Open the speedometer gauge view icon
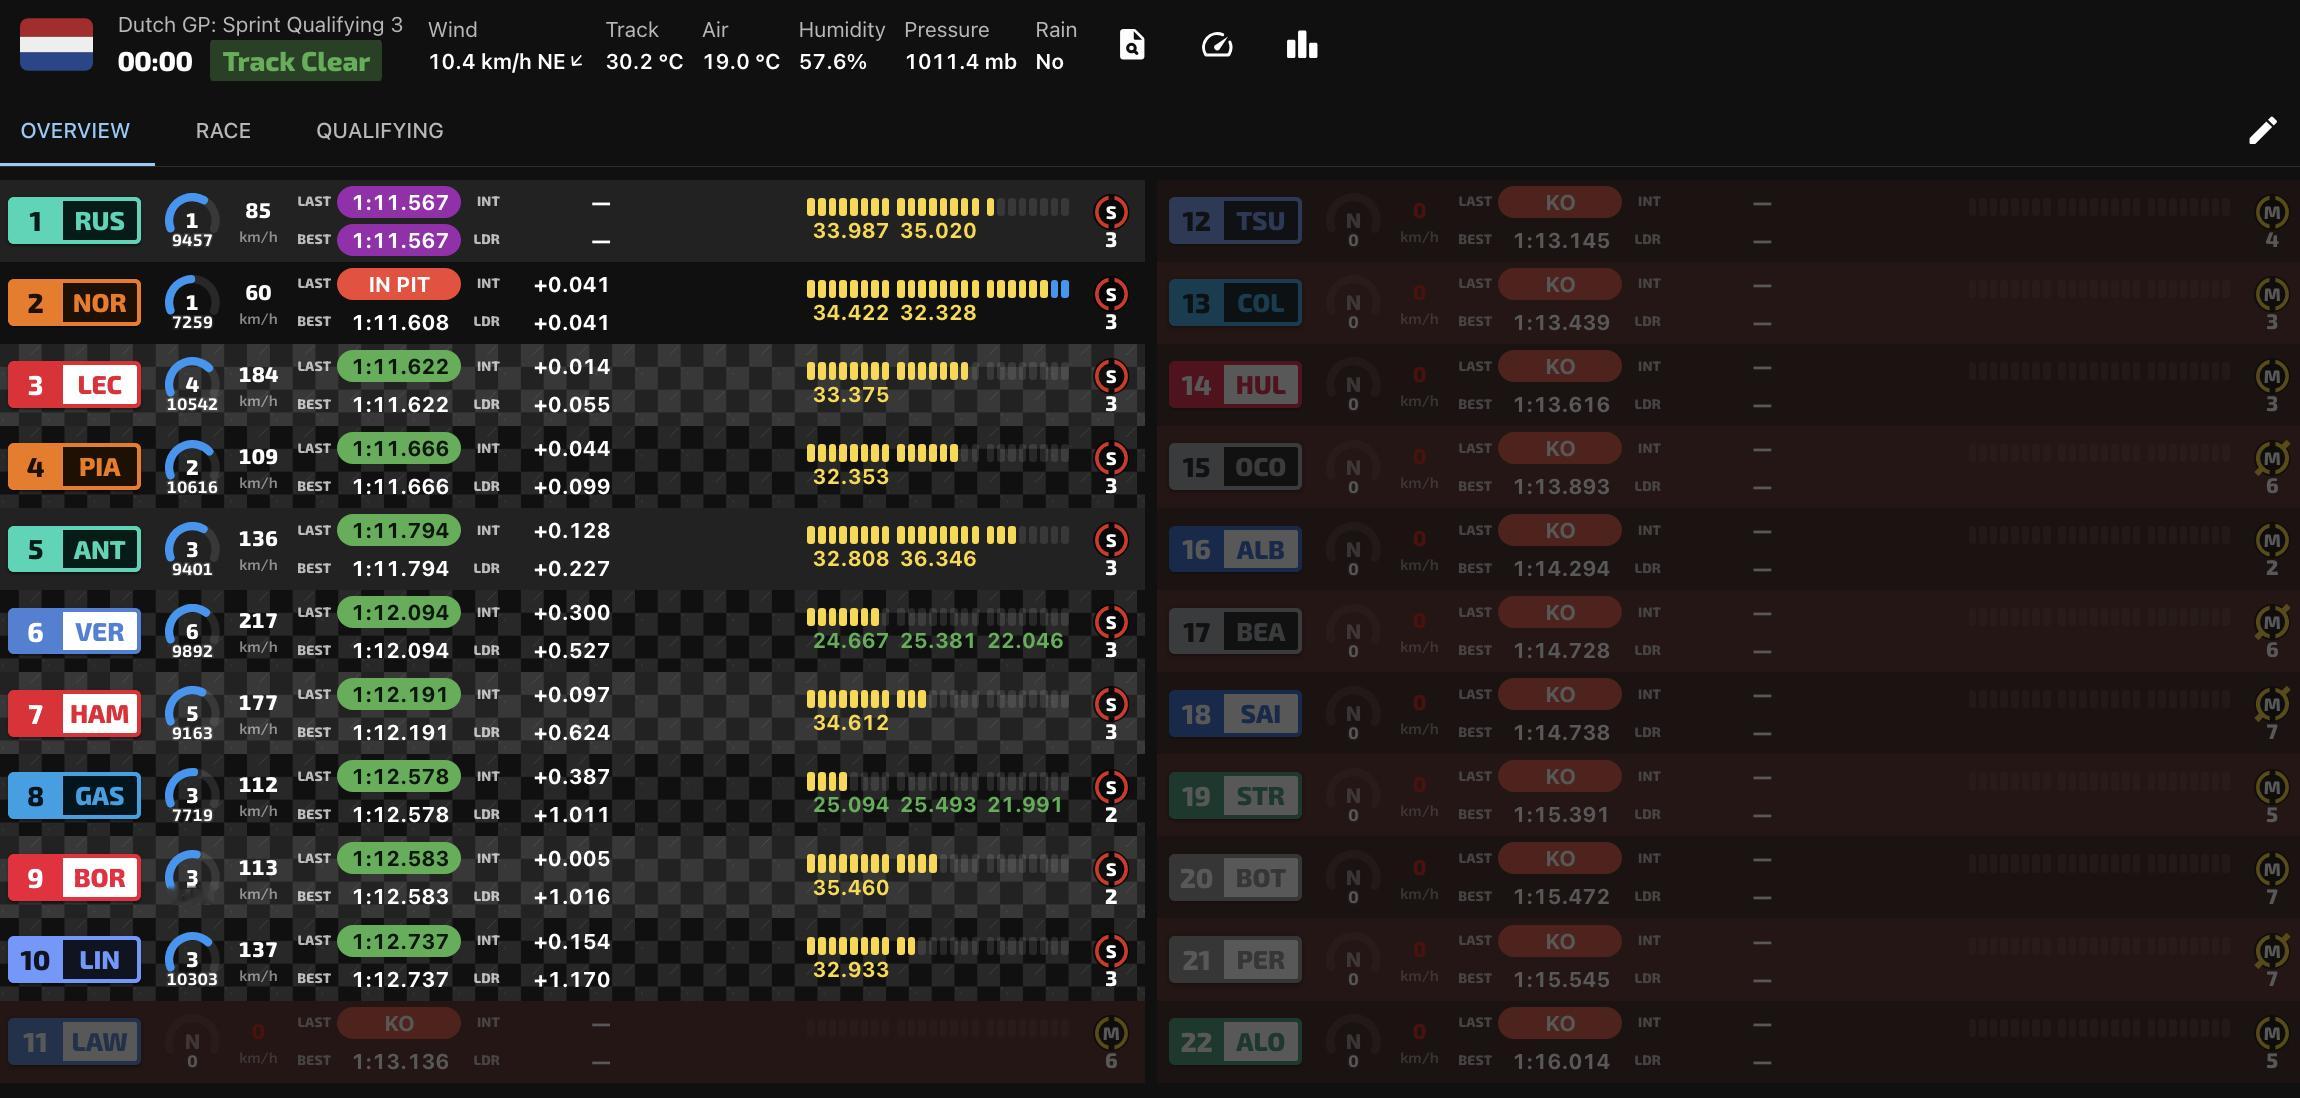The height and width of the screenshot is (1098, 2300). pyautogui.click(x=1216, y=45)
